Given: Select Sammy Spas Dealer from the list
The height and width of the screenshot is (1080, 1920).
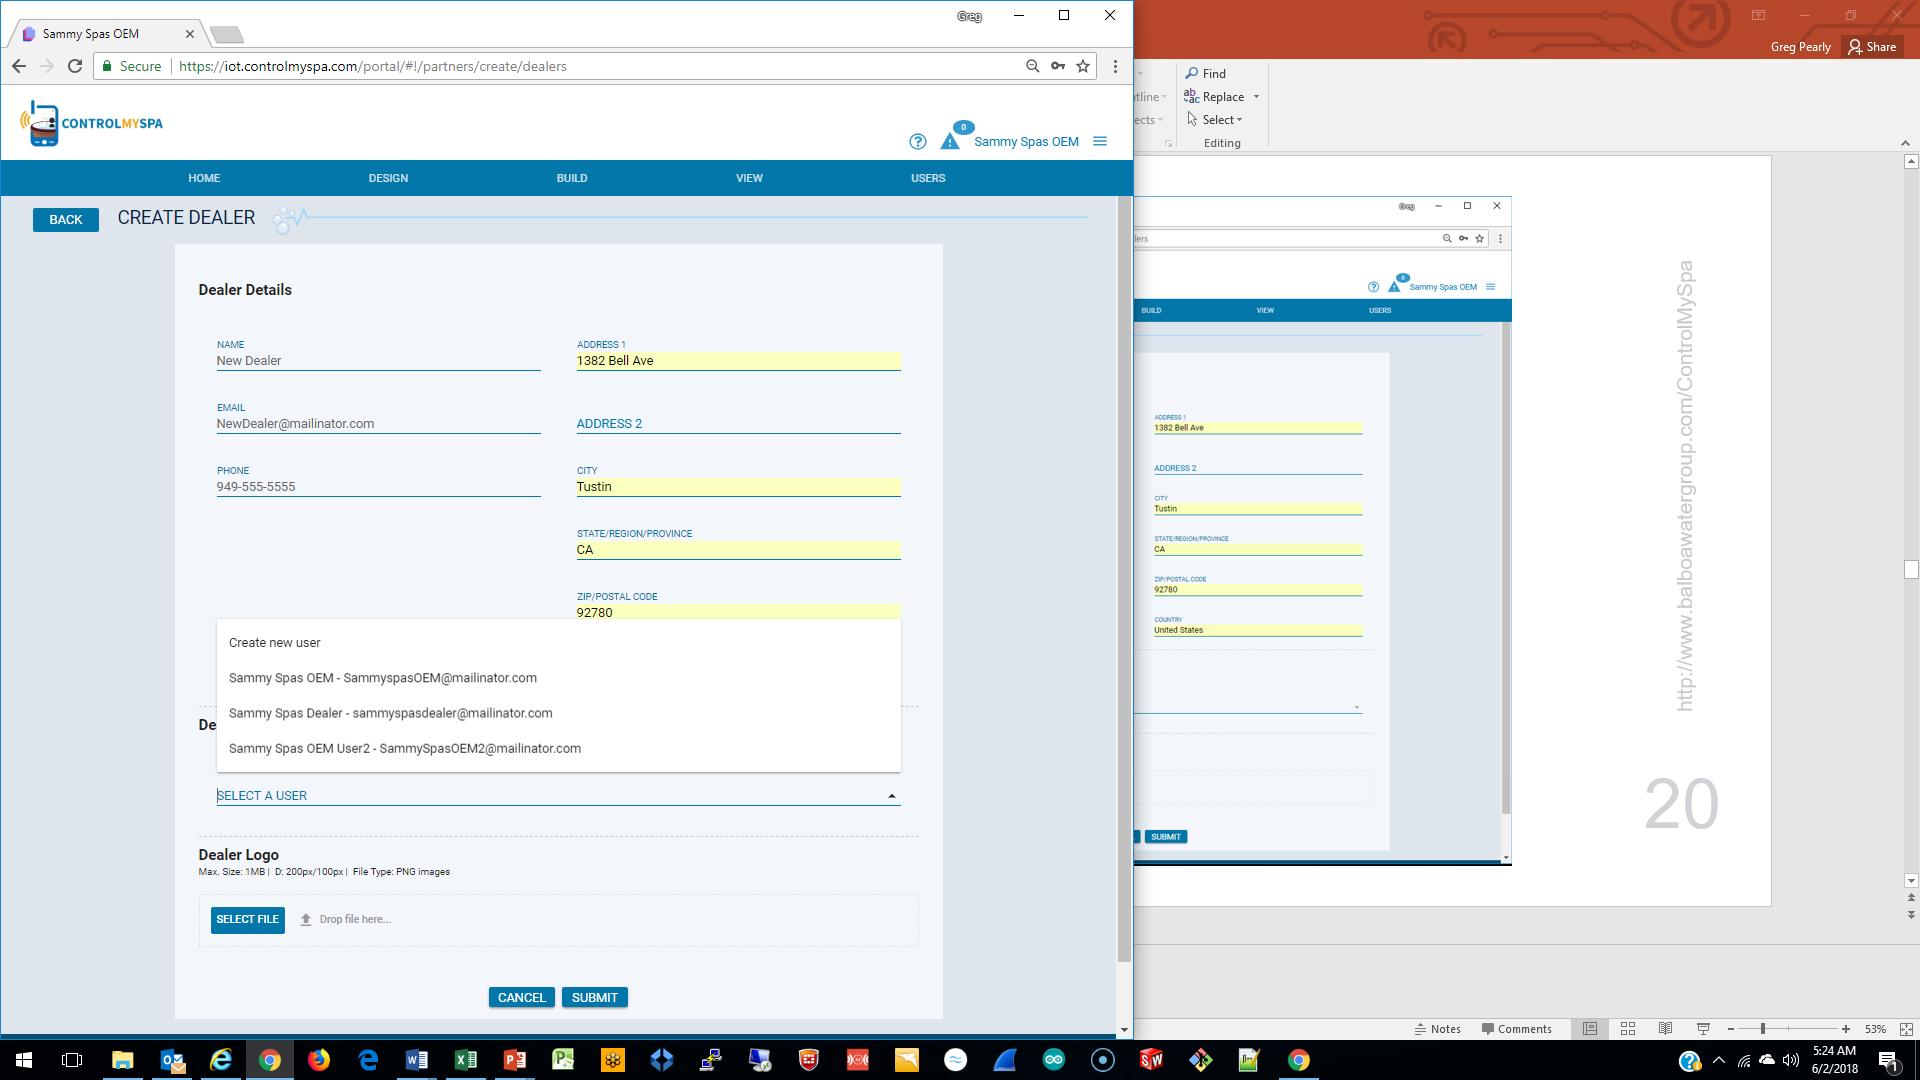Looking at the screenshot, I should coord(390,713).
